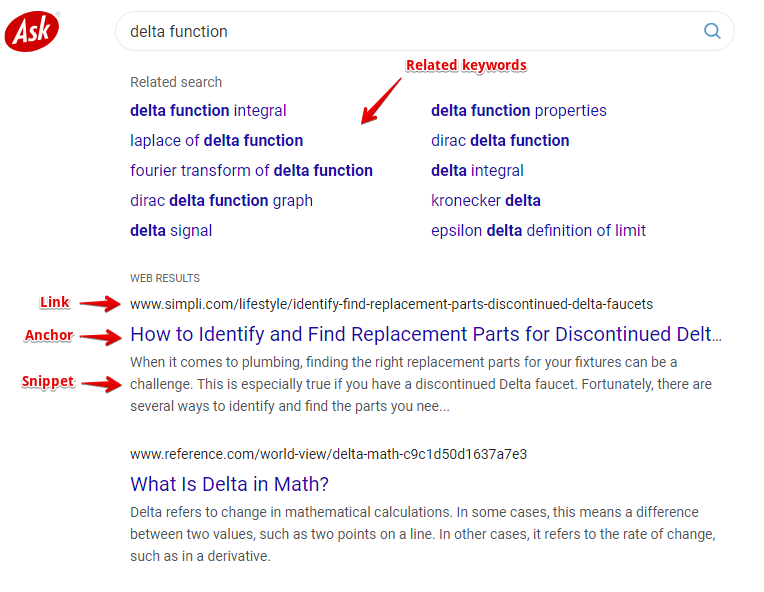Click "dirac delta function graph" suggestion
764x592 pixels.
point(221,200)
